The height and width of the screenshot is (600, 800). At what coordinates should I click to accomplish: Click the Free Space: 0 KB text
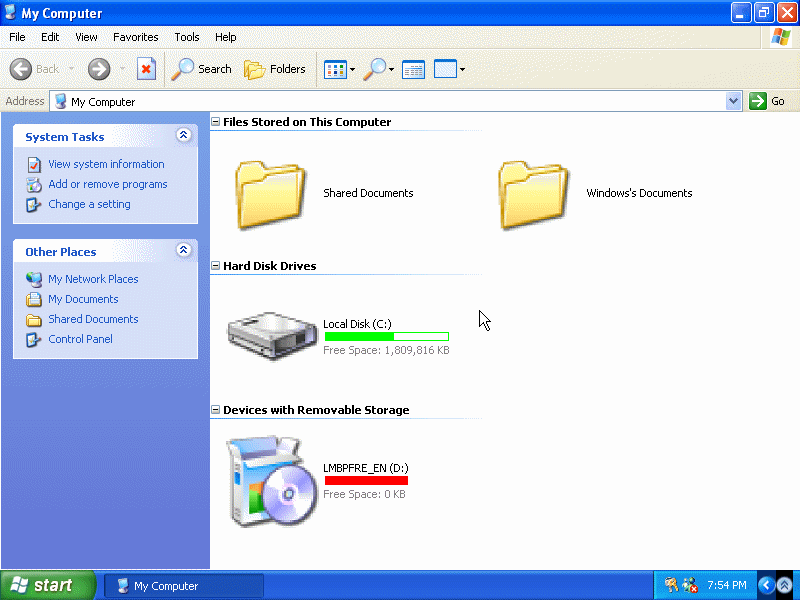pyautogui.click(x=364, y=494)
